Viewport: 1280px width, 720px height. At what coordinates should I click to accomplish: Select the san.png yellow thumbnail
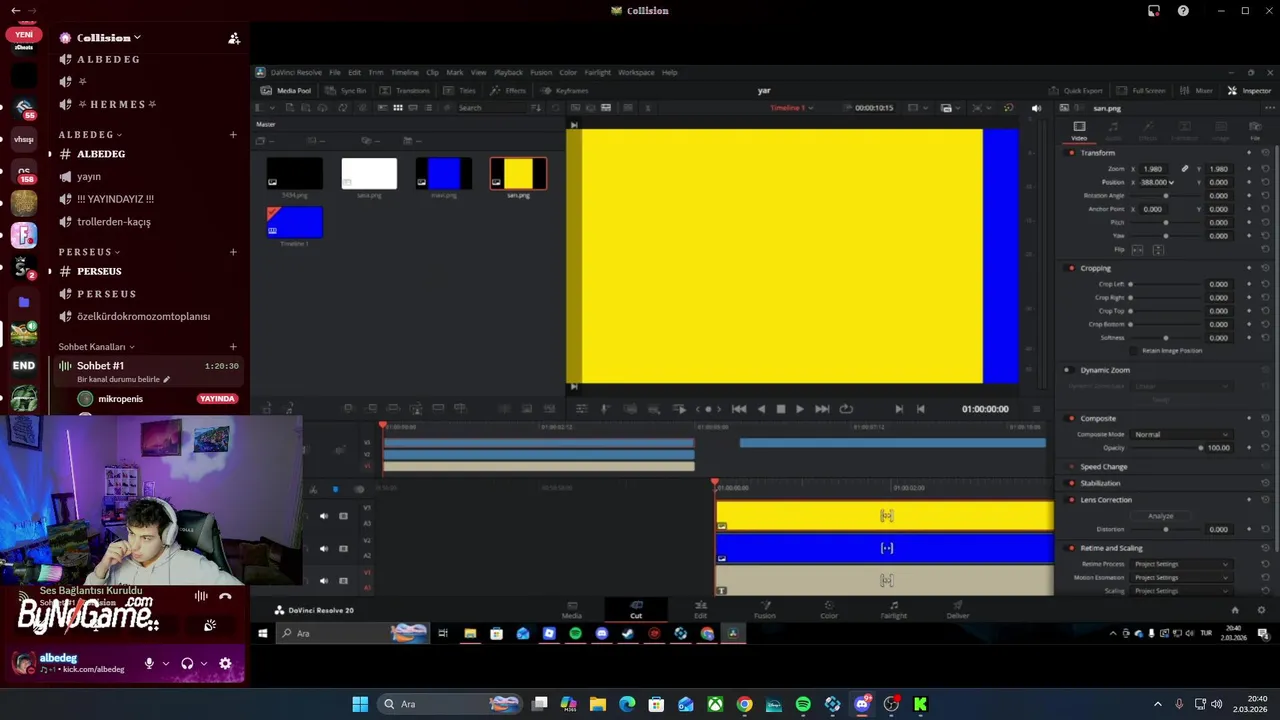[x=518, y=174]
